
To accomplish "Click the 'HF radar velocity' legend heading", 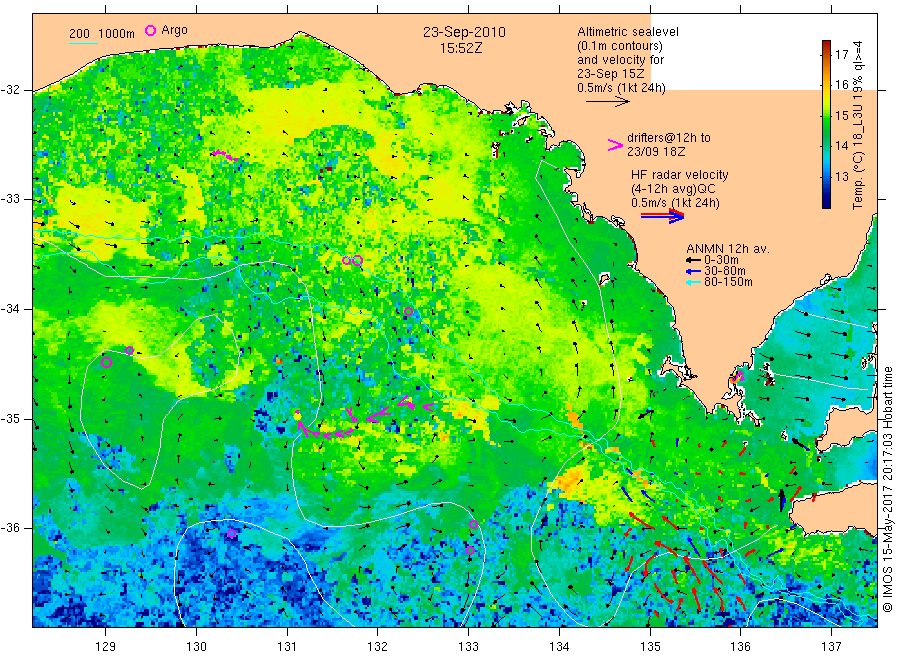I will pyautogui.click(x=680, y=175).
